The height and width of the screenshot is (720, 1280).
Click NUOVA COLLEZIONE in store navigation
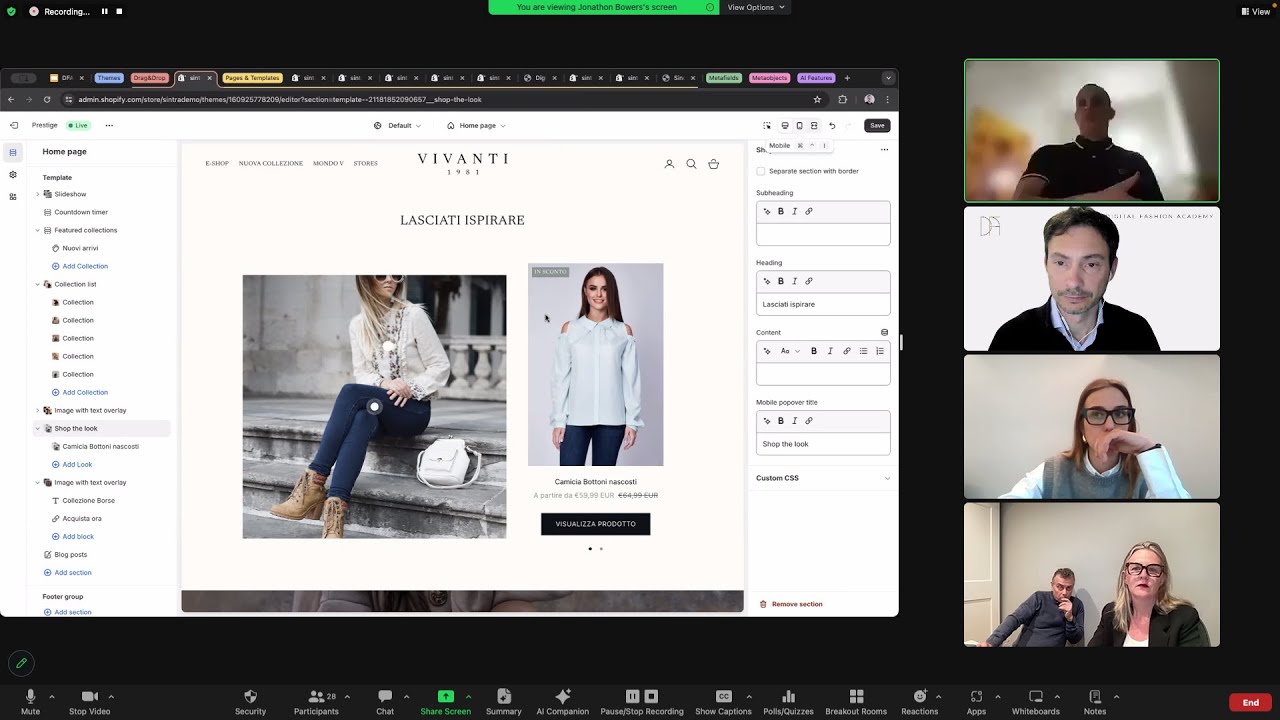click(x=271, y=163)
